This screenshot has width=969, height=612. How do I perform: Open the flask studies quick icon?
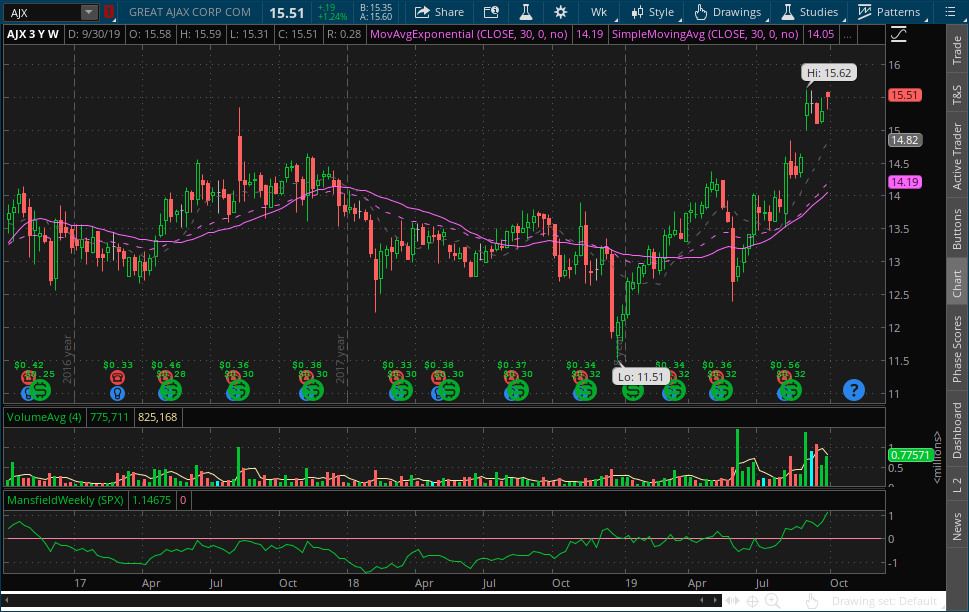point(525,12)
